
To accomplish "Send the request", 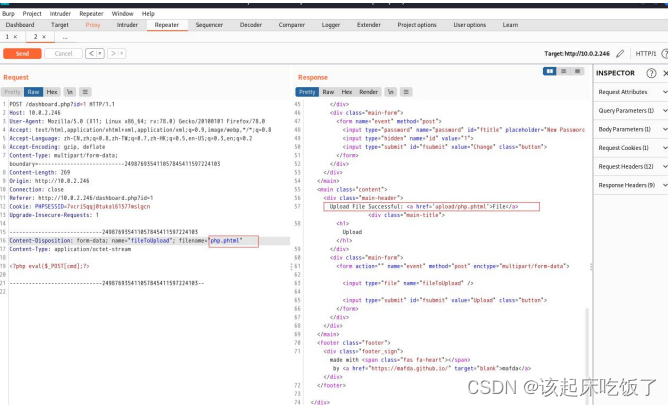I will pos(22,53).
